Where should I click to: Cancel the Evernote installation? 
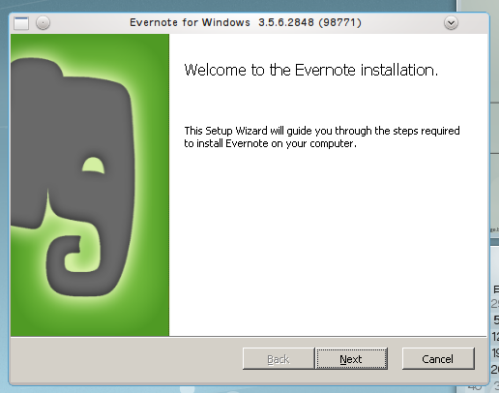(438, 359)
